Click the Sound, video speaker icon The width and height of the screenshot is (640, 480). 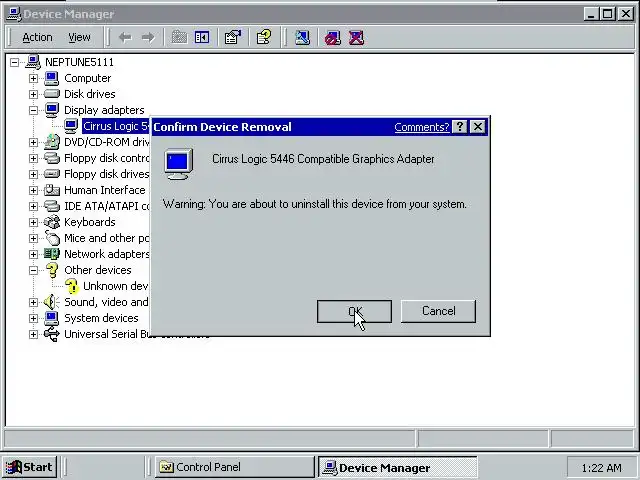[x=51, y=302]
